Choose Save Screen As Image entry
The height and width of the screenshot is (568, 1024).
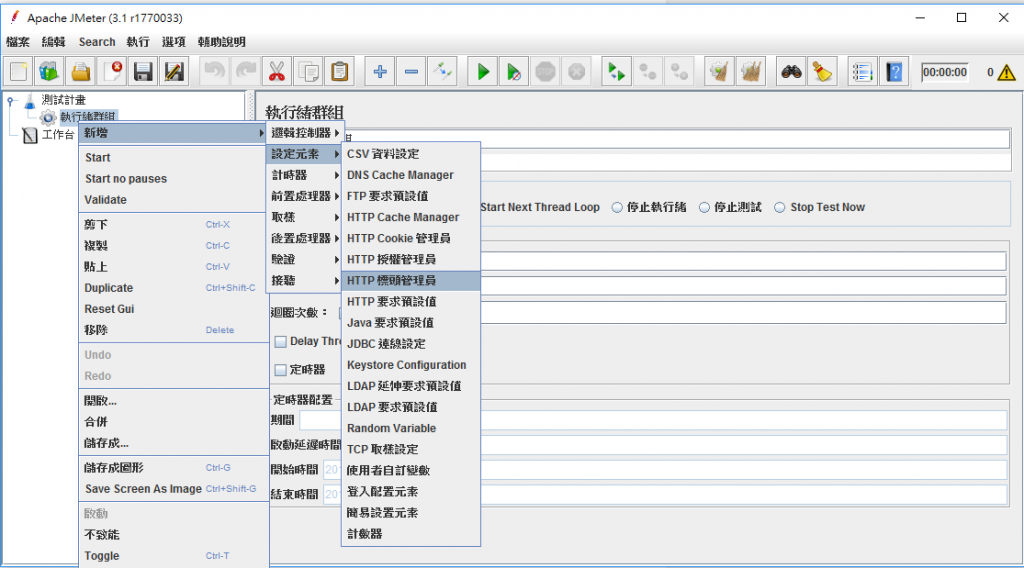pyautogui.click(x=173, y=489)
